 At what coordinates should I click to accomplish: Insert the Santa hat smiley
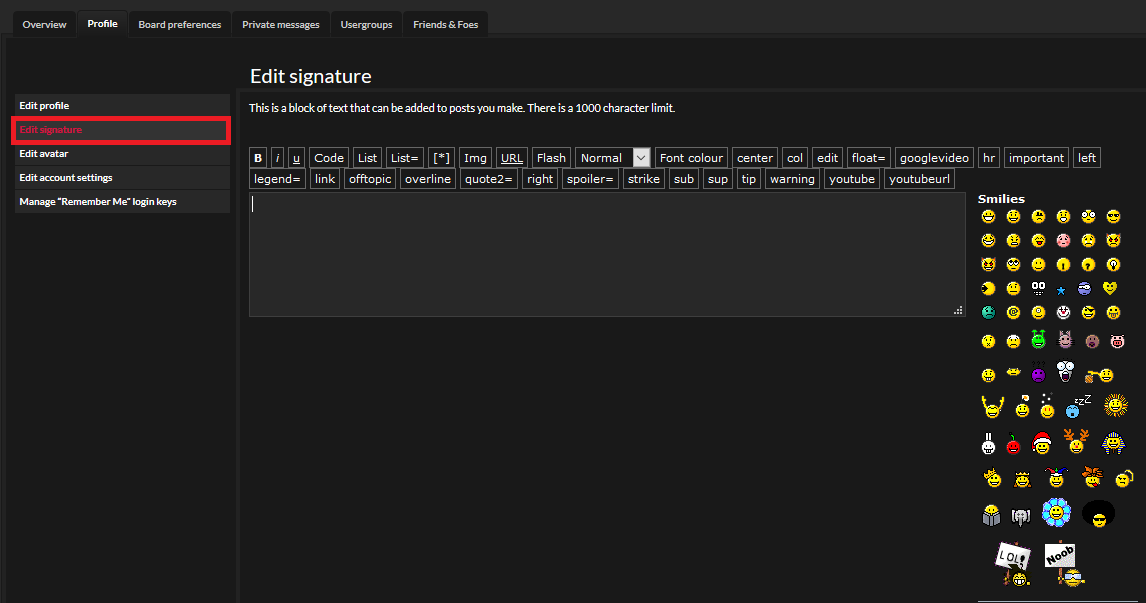point(1041,443)
